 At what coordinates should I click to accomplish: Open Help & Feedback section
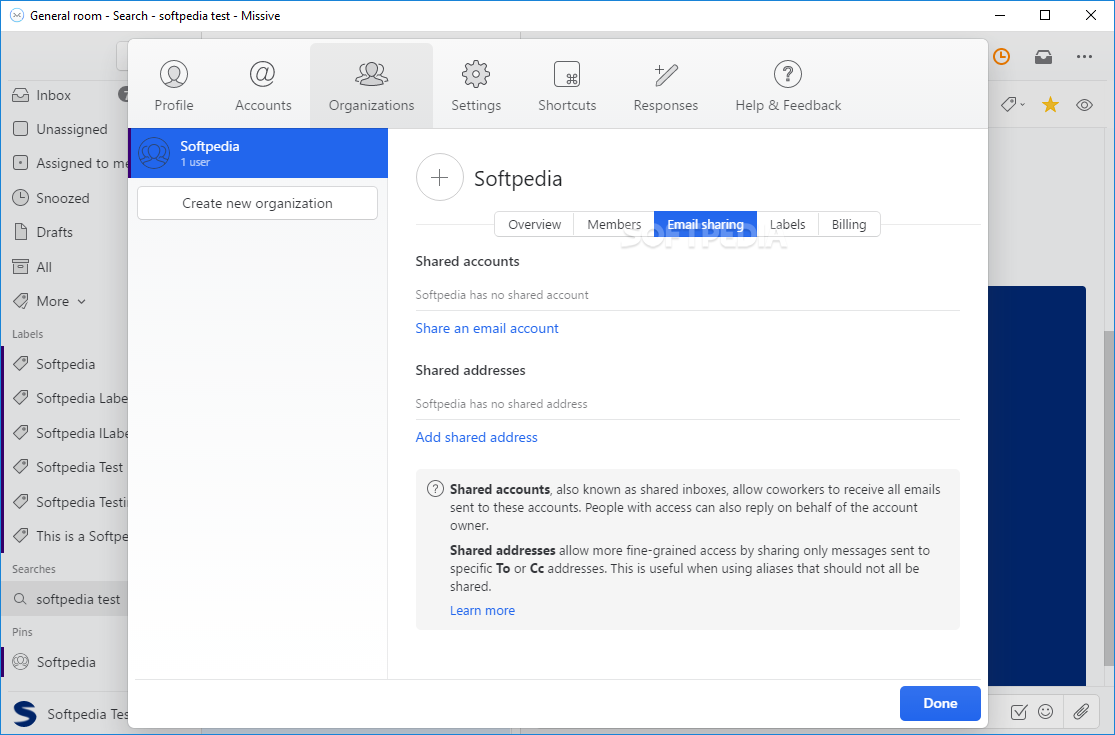788,86
